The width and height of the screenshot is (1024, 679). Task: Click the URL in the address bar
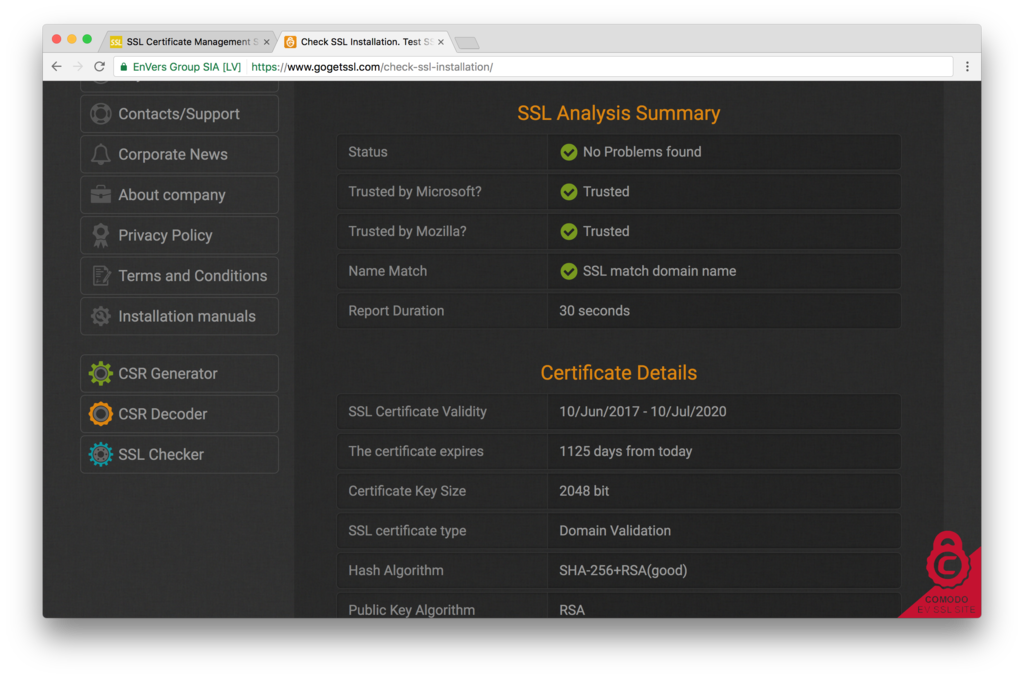(372, 67)
